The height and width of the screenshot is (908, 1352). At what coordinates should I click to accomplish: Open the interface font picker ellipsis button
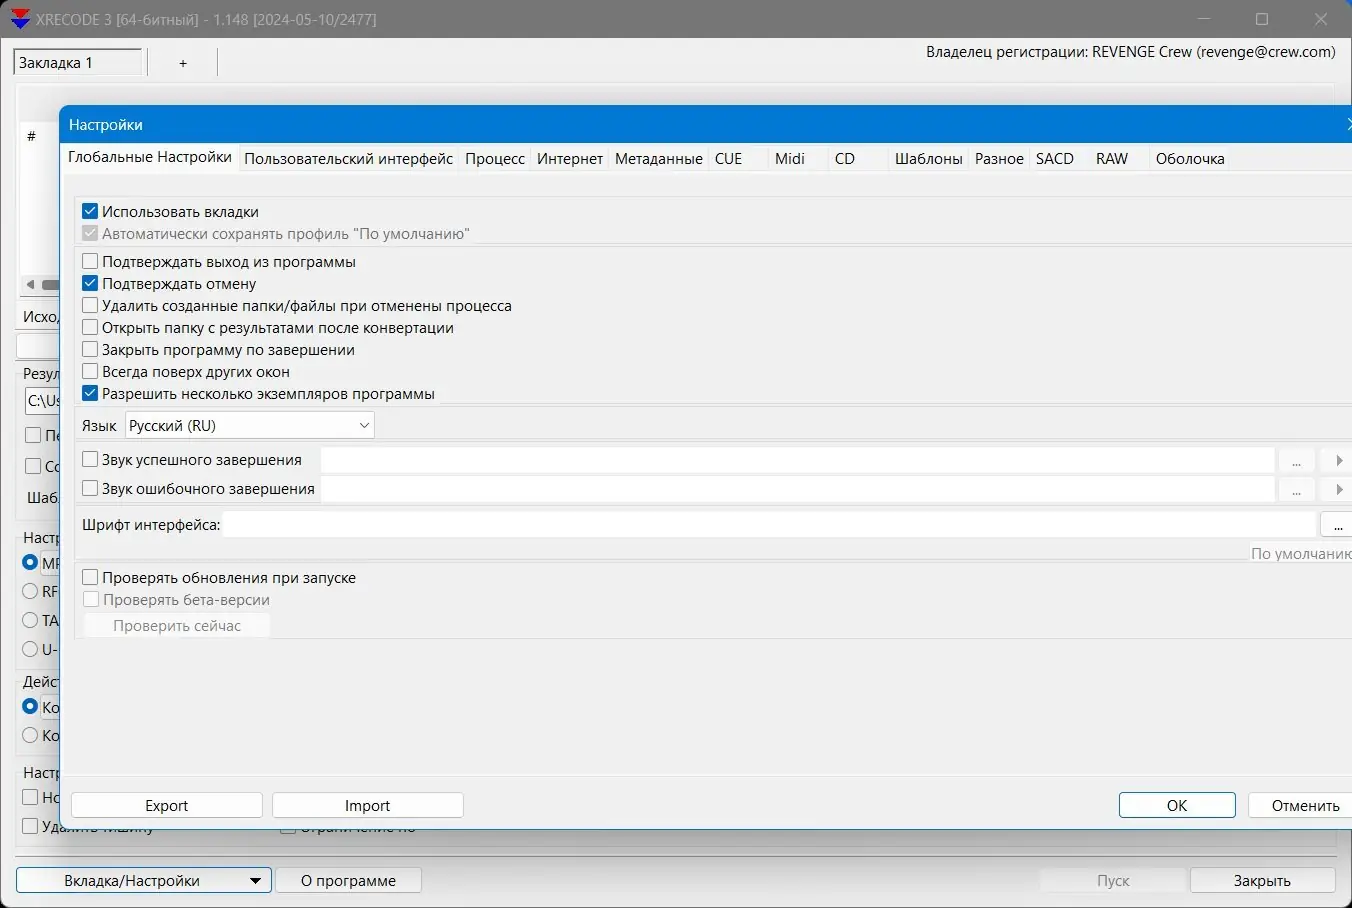pyautogui.click(x=1337, y=525)
